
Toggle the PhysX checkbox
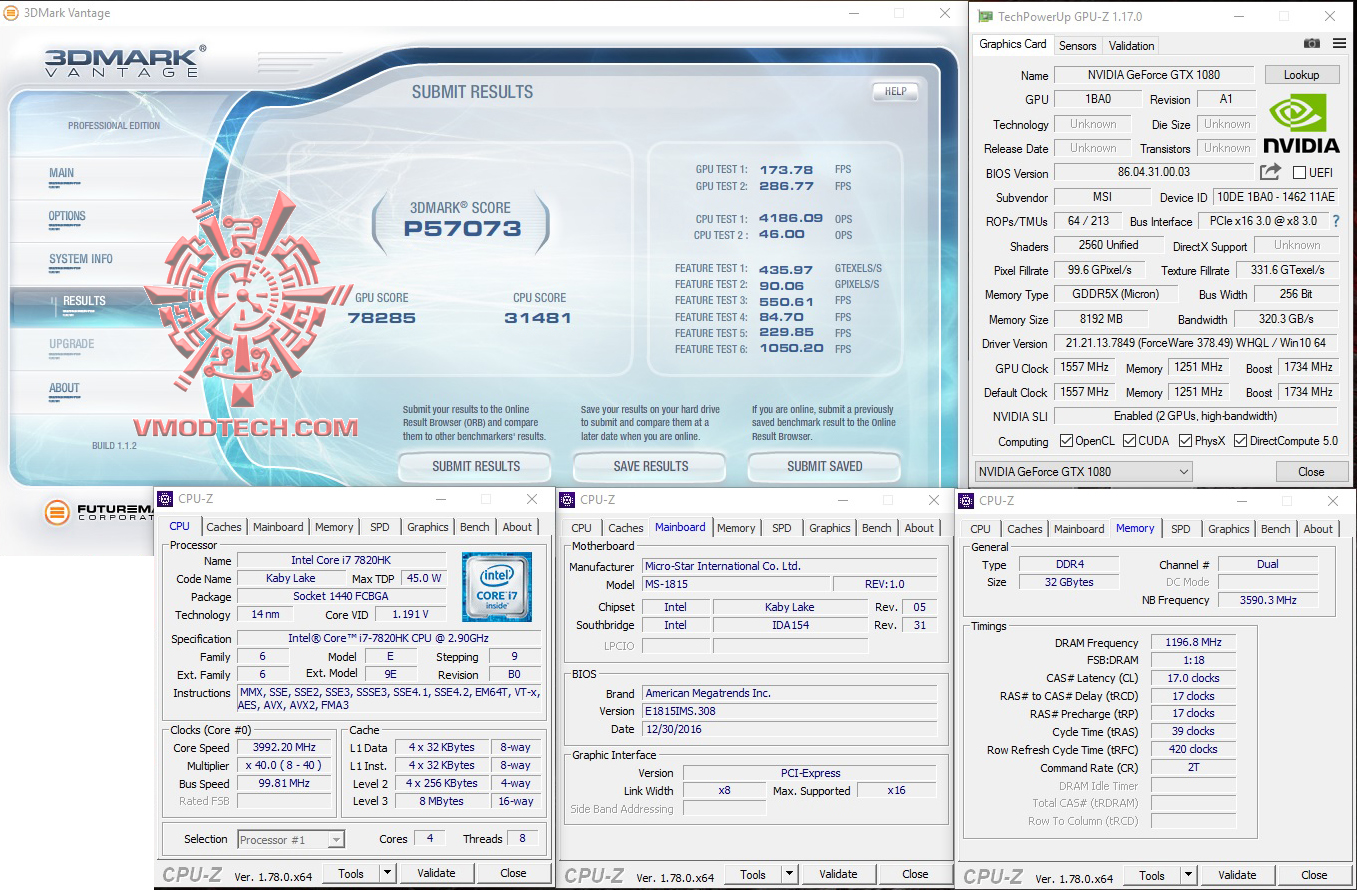pyautogui.click(x=1186, y=441)
